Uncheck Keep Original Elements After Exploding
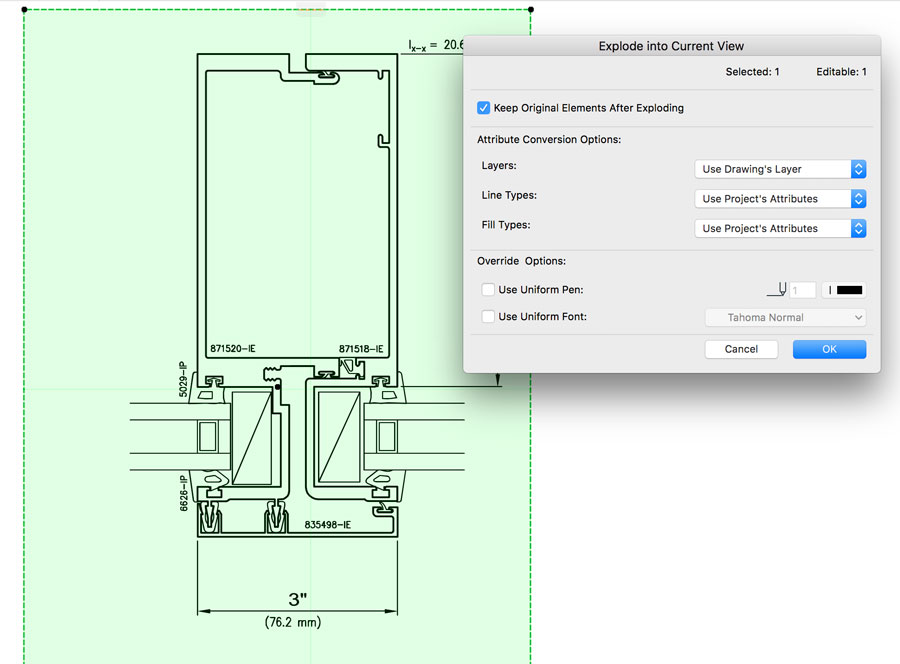The width and height of the screenshot is (900, 664). [x=484, y=108]
